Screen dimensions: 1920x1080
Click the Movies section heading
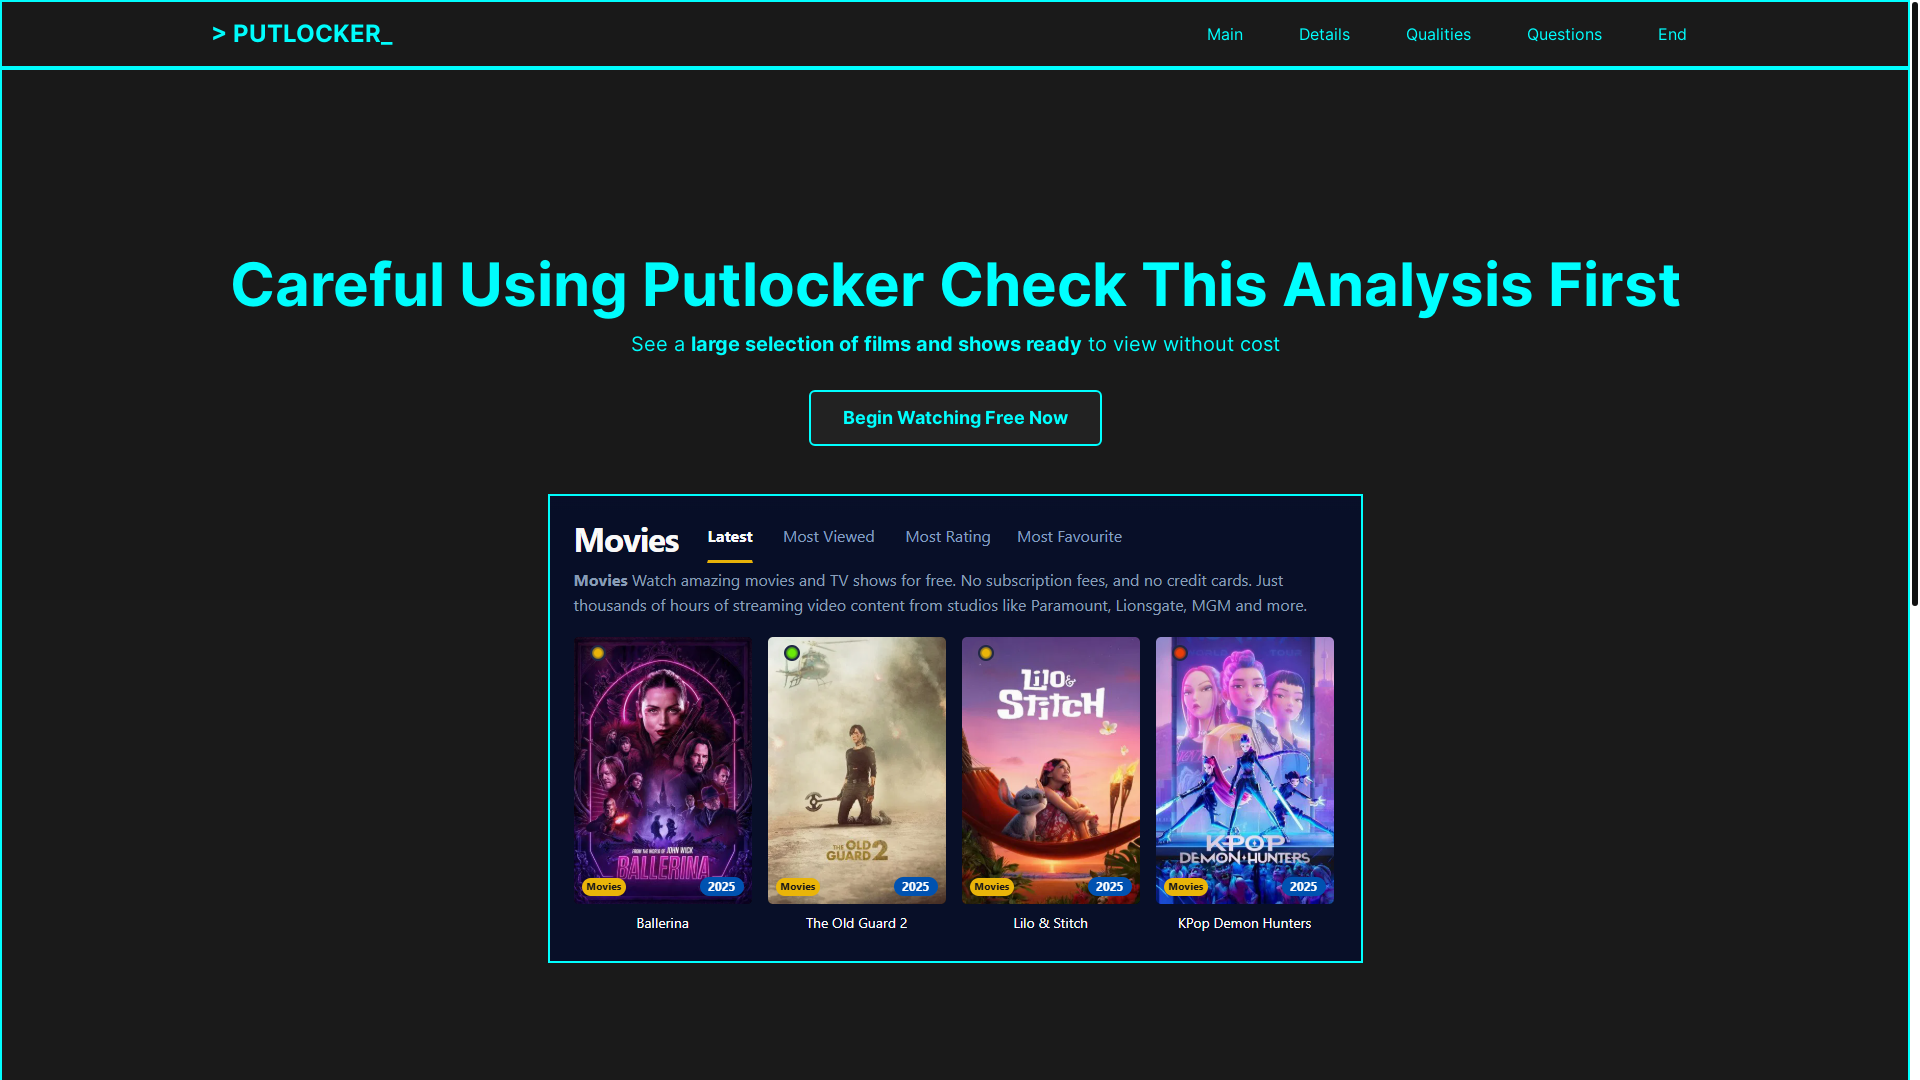coord(626,541)
